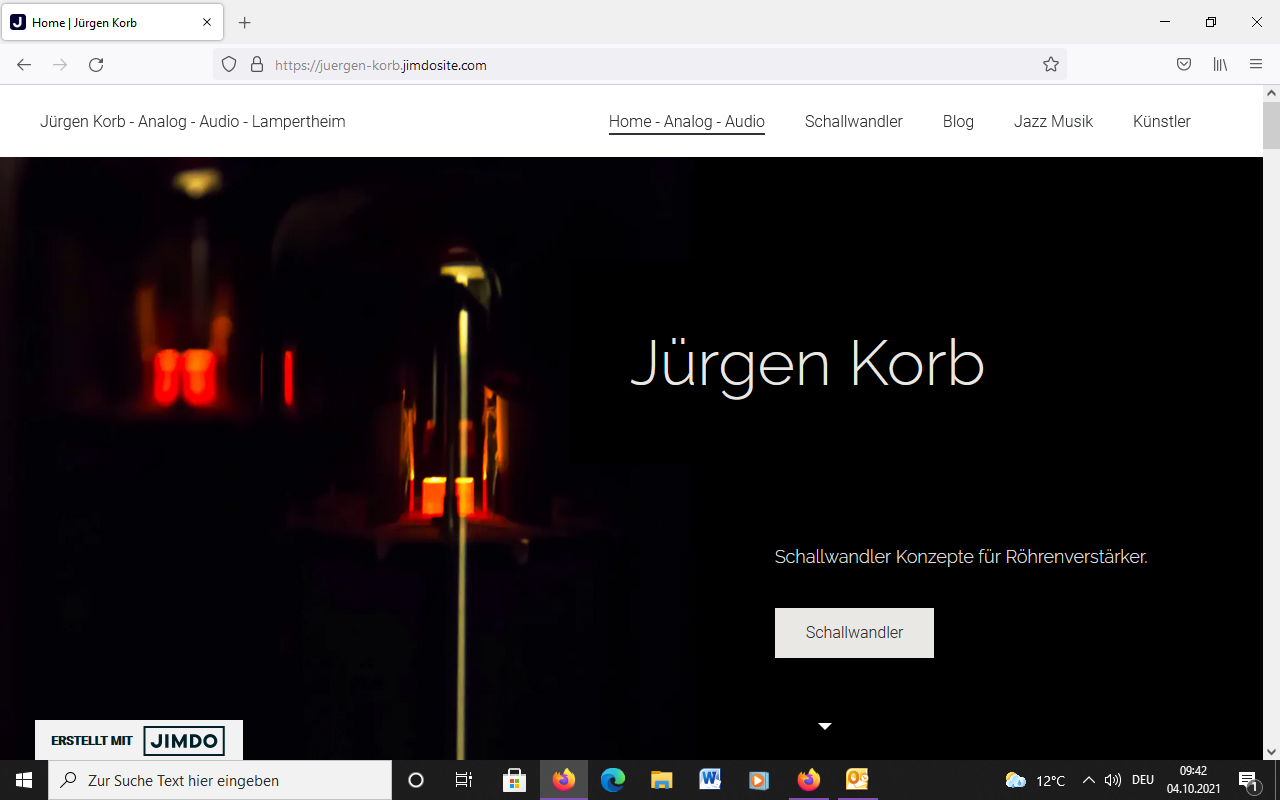Bookmark this page with the star icon
Image resolution: width=1280 pixels, height=800 pixels.
(x=1050, y=65)
